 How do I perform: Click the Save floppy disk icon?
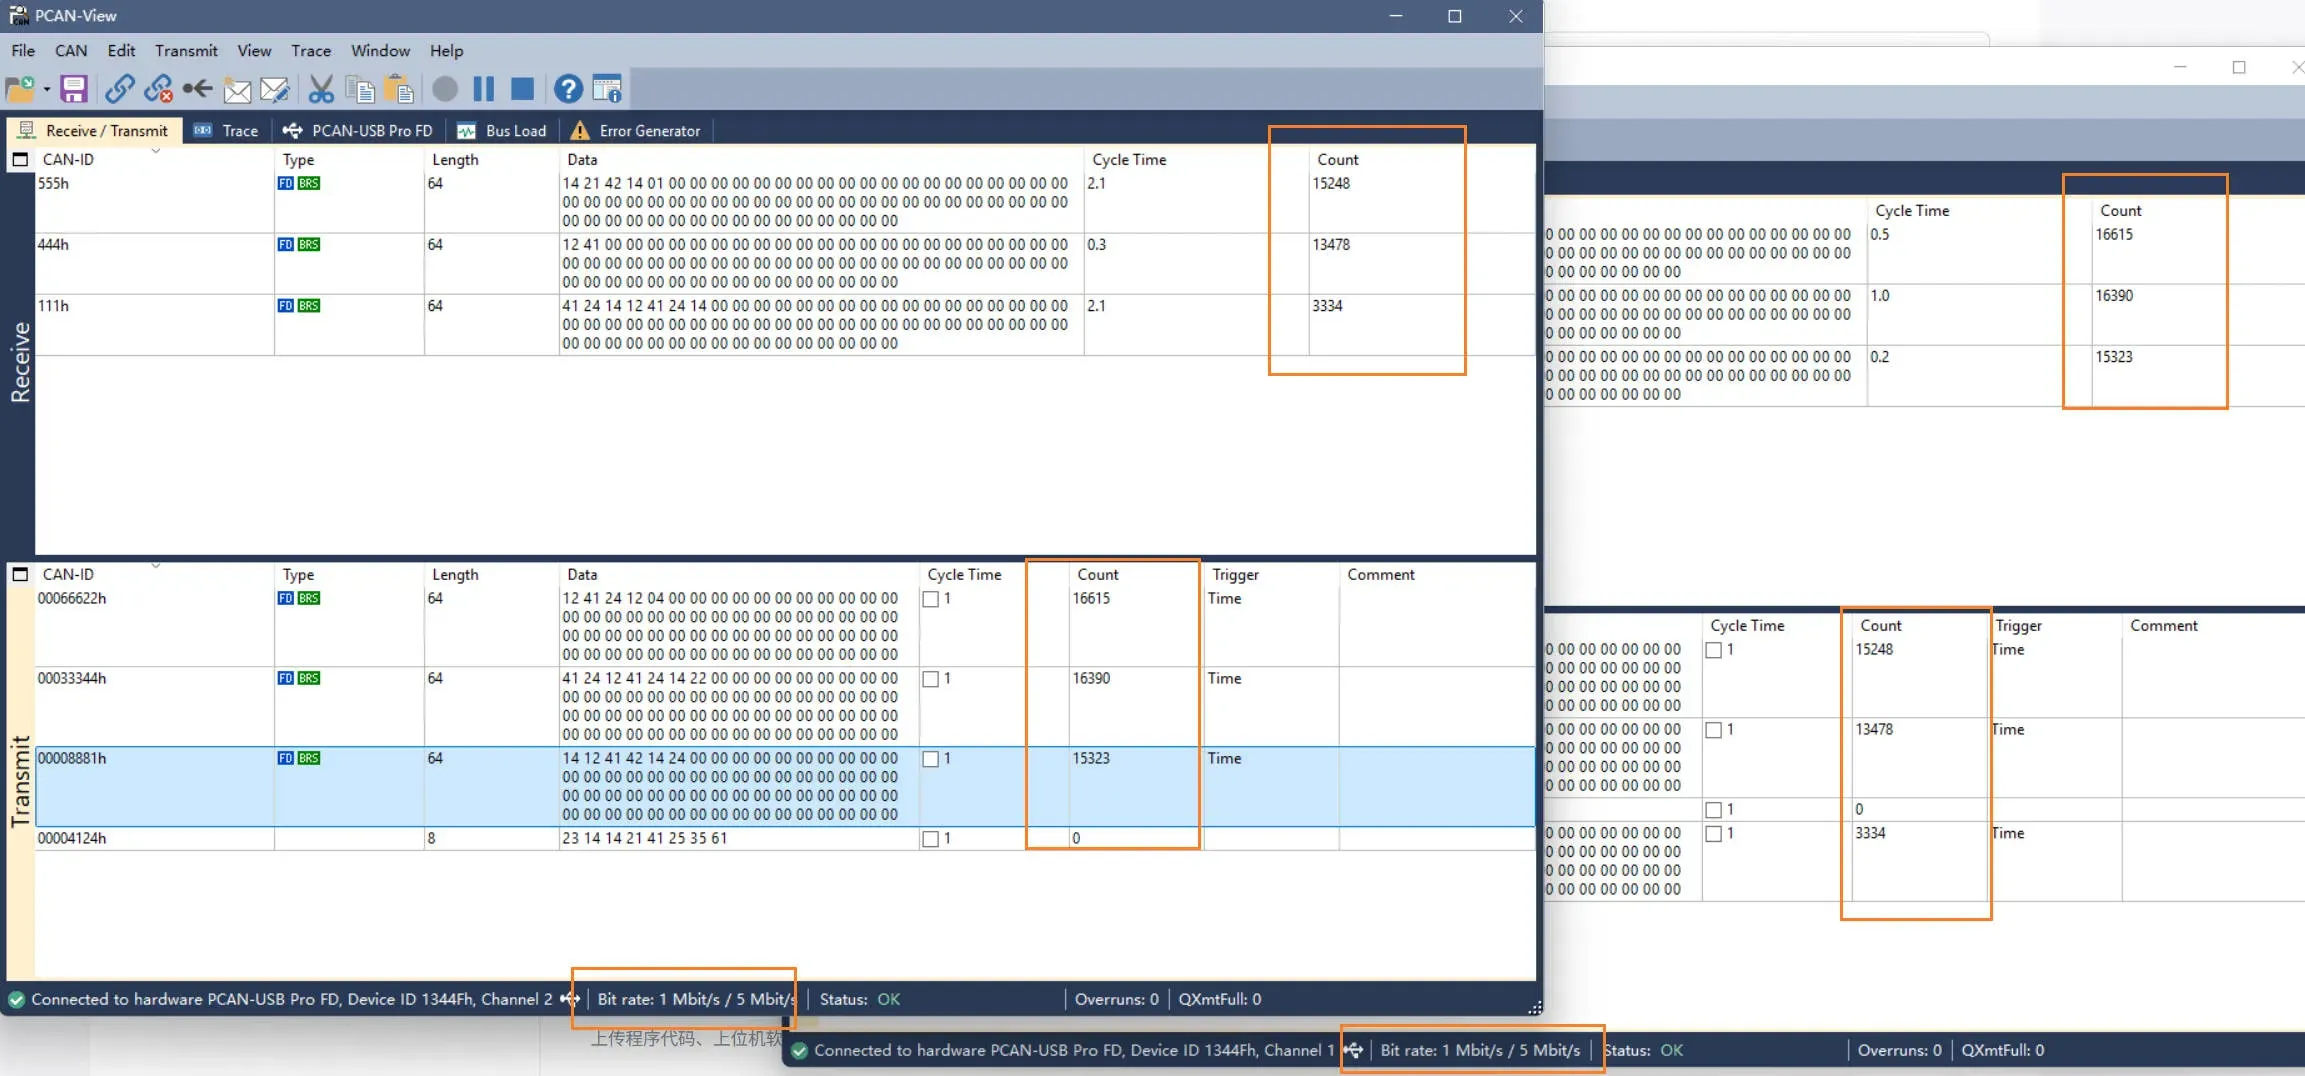pos(74,89)
